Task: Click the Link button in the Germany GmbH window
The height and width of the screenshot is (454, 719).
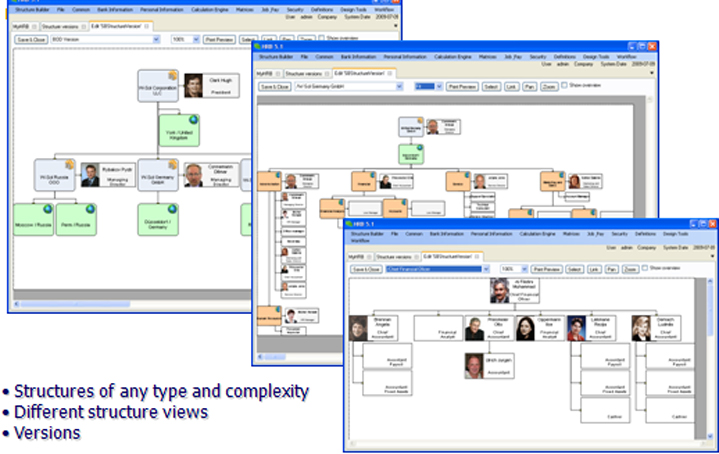Action: [511, 87]
